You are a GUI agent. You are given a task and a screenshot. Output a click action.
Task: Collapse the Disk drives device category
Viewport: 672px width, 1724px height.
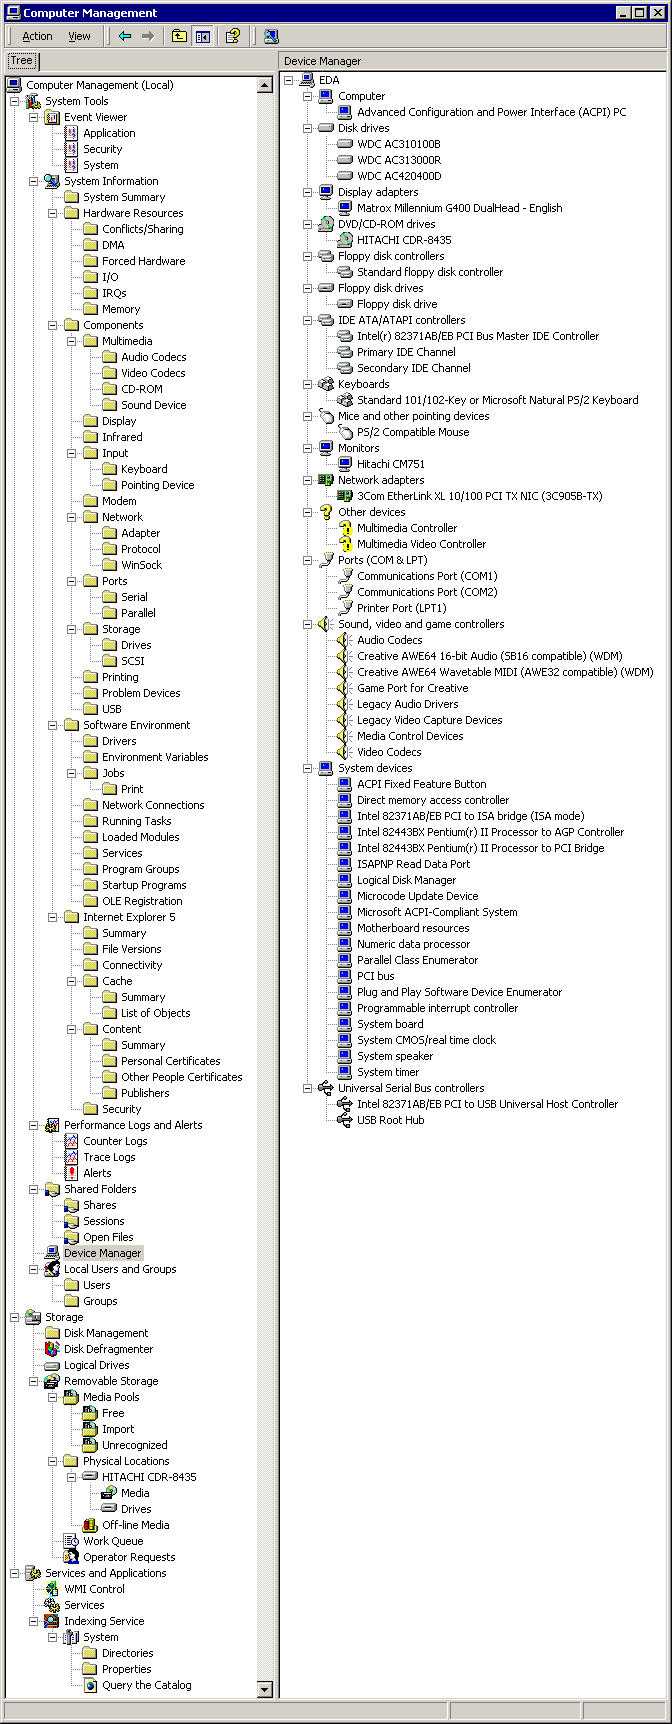(308, 128)
